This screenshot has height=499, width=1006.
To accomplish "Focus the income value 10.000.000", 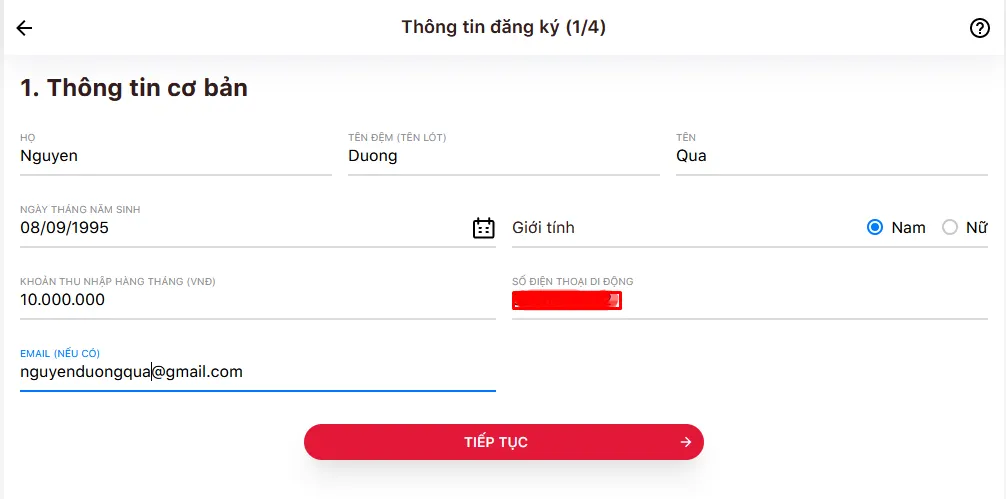I will (63, 300).
